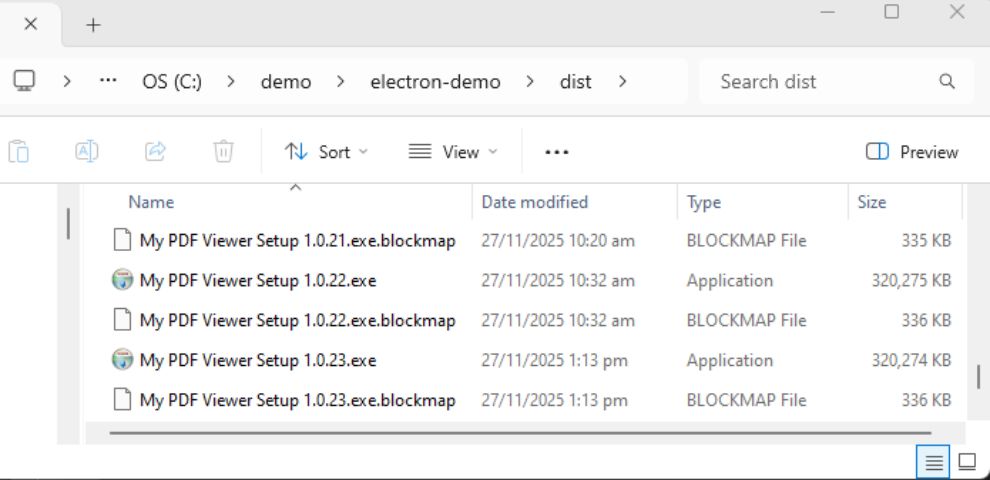Screen dimensions: 990x480
Task: Switch to large thumbnails view layout
Action: [967, 462]
